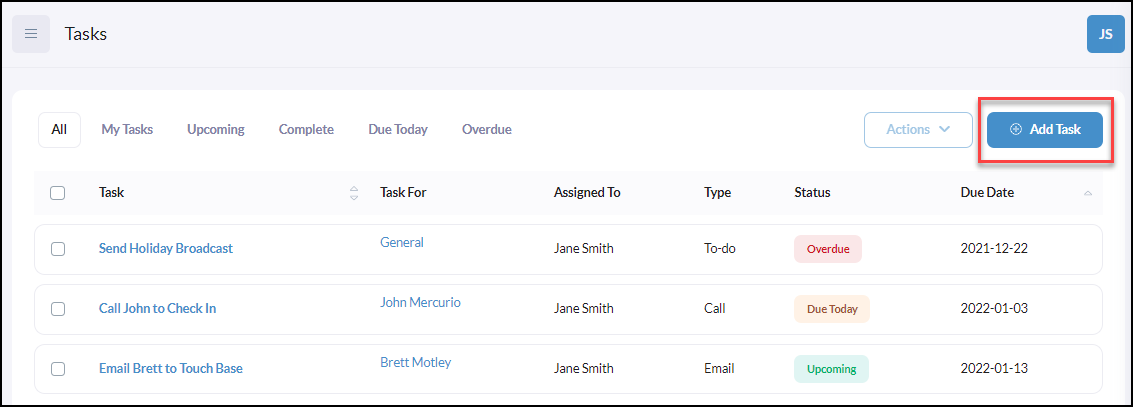Open Send Holiday Broadcast task link
Screen dimensions: 1133x407
(x=166, y=249)
